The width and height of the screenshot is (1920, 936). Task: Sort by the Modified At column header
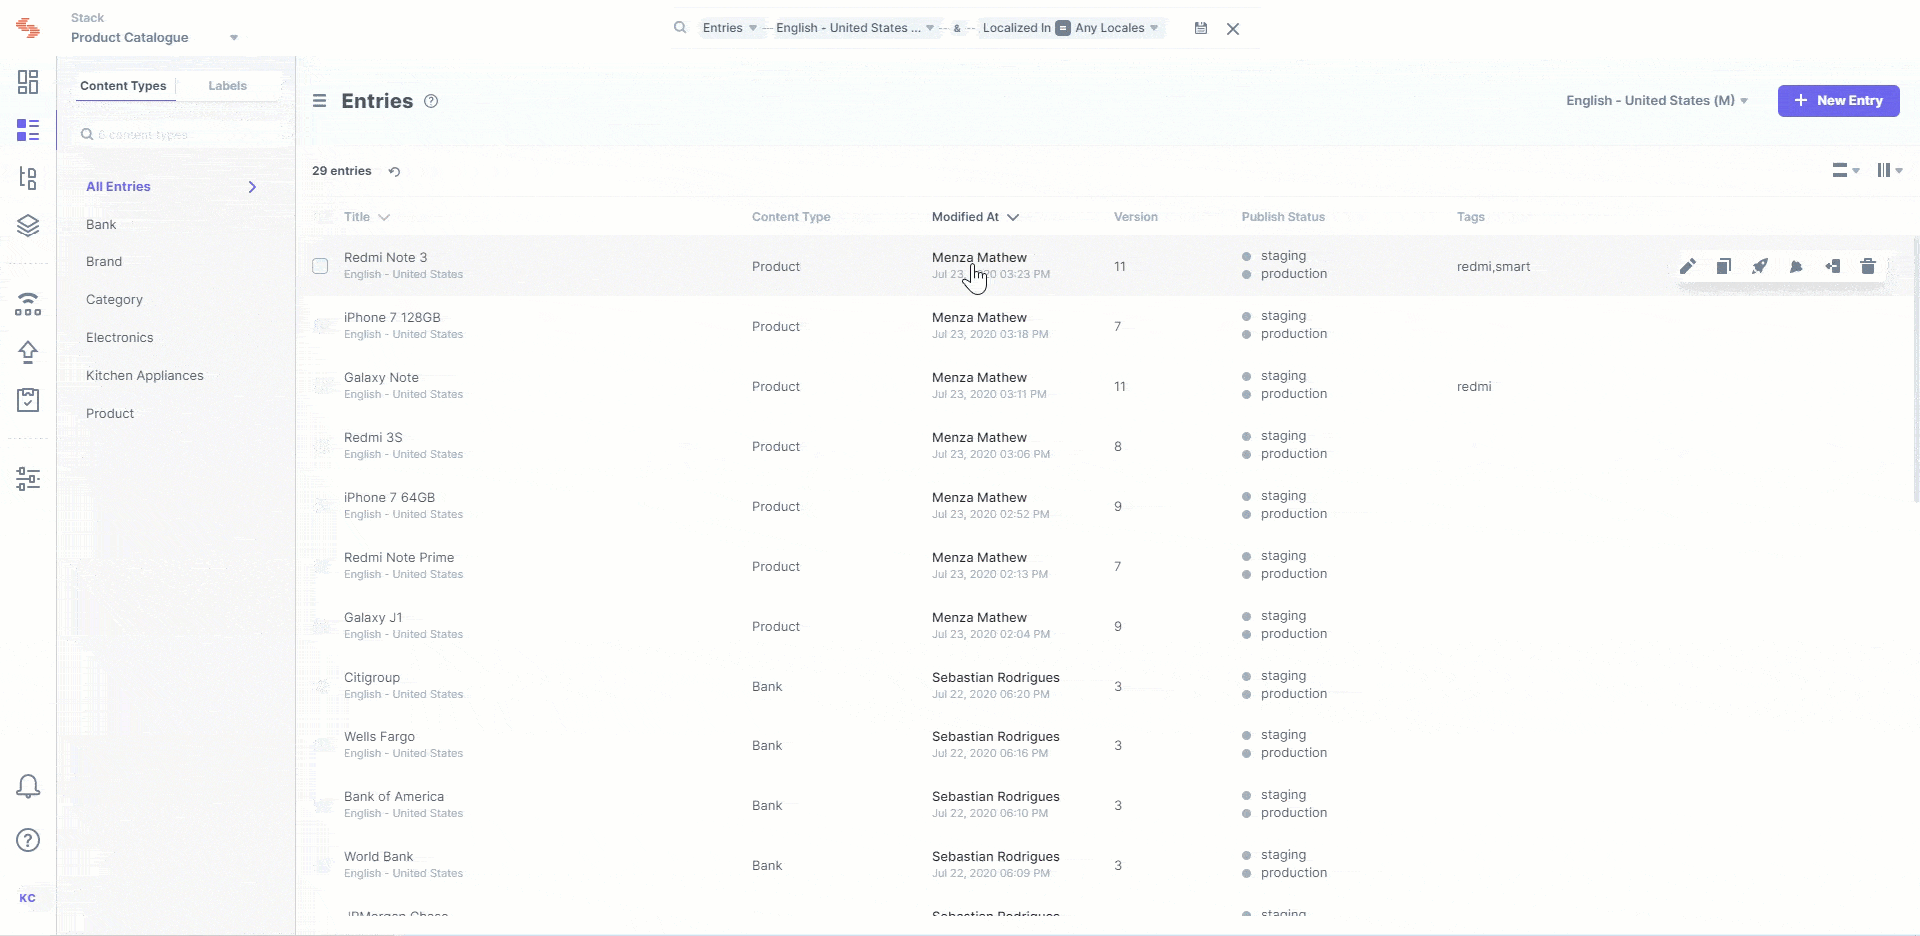[975, 217]
